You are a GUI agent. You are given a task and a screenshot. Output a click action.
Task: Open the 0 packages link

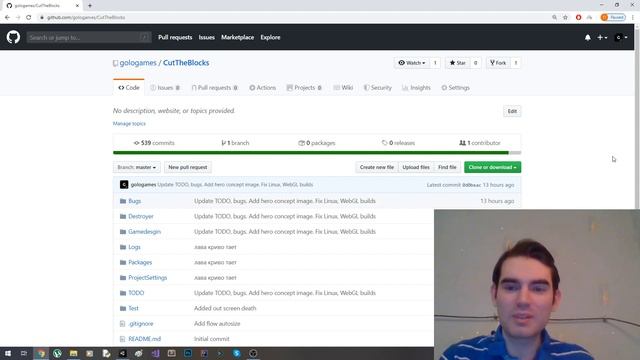tap(317, 143)
